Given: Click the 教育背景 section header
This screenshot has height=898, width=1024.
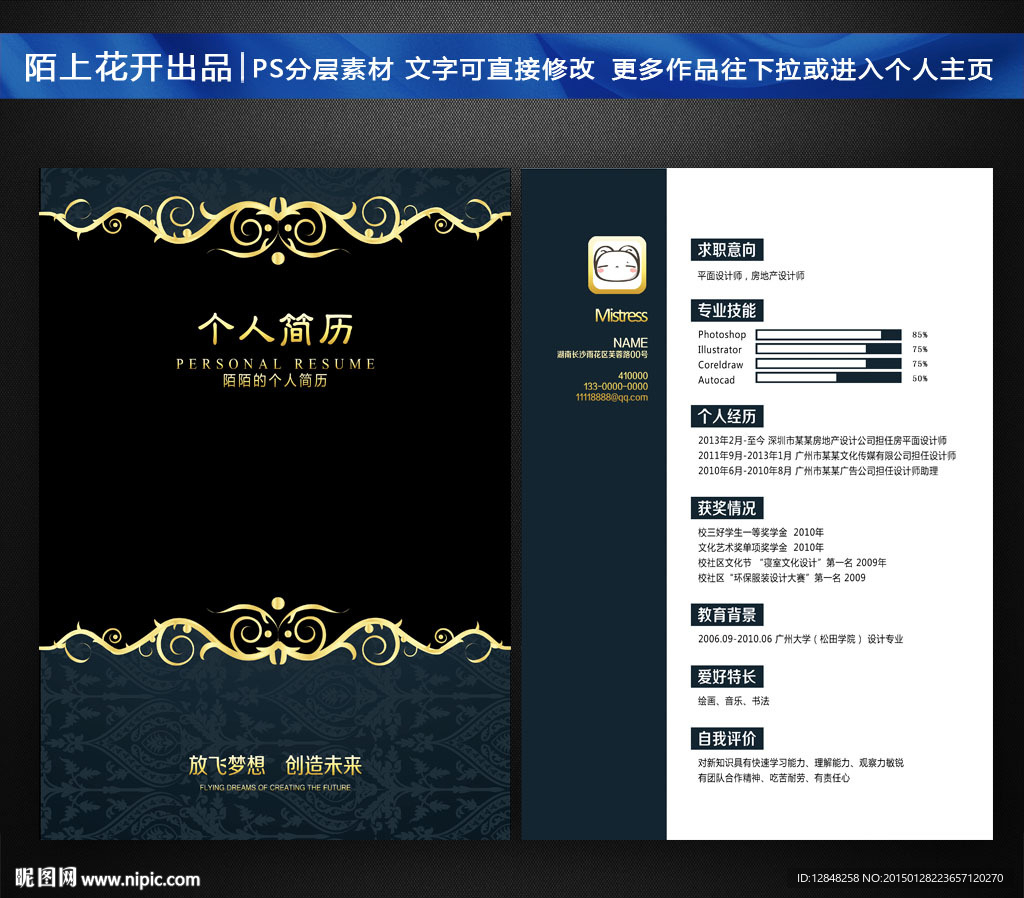Looking at the screenshot, I should (x=727, y=615).
